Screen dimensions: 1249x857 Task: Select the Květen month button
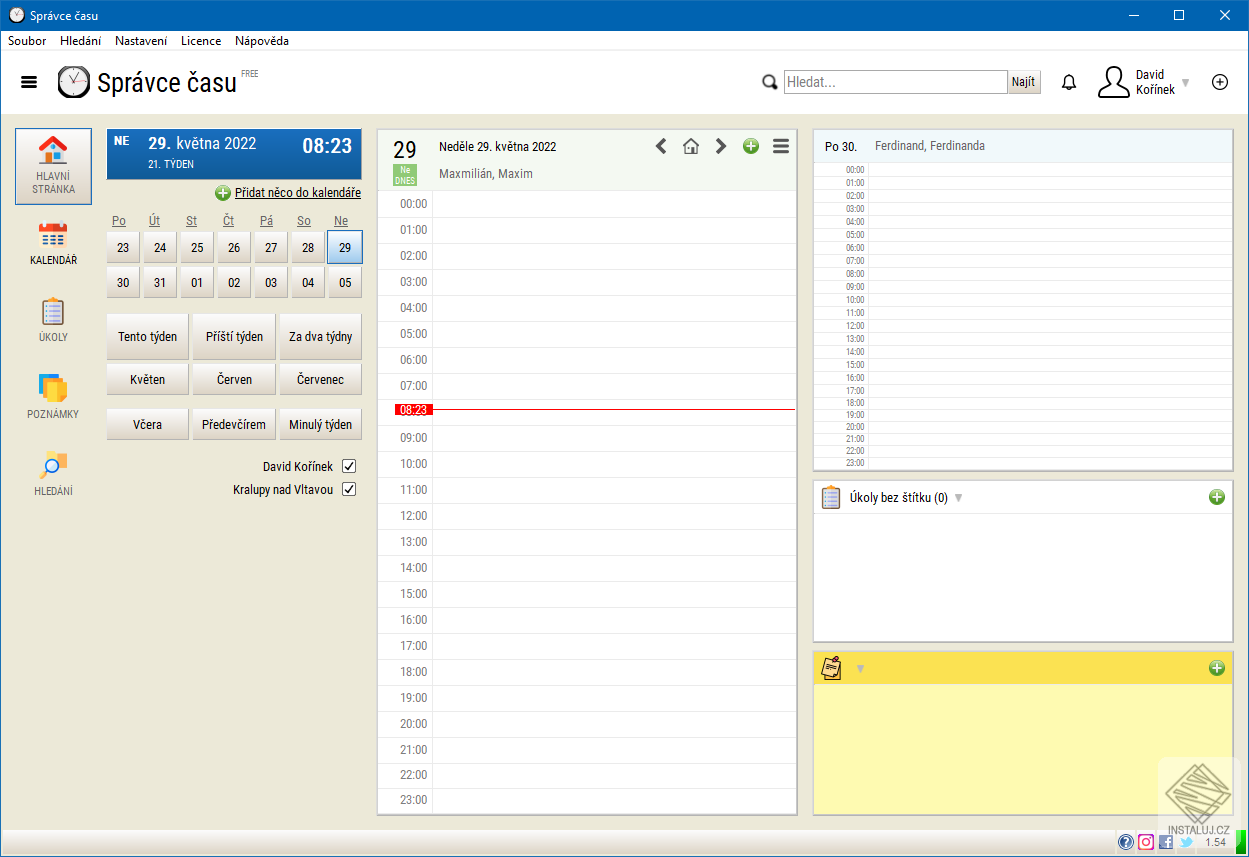(148, 380)
